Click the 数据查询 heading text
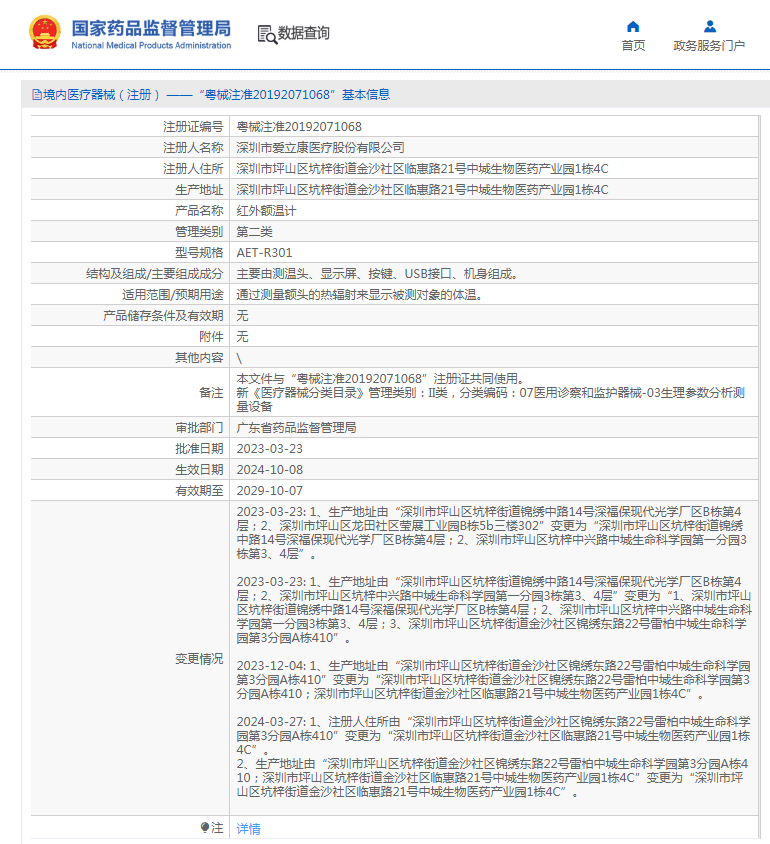Screen dimensions: 770x844 coord(303,33)
